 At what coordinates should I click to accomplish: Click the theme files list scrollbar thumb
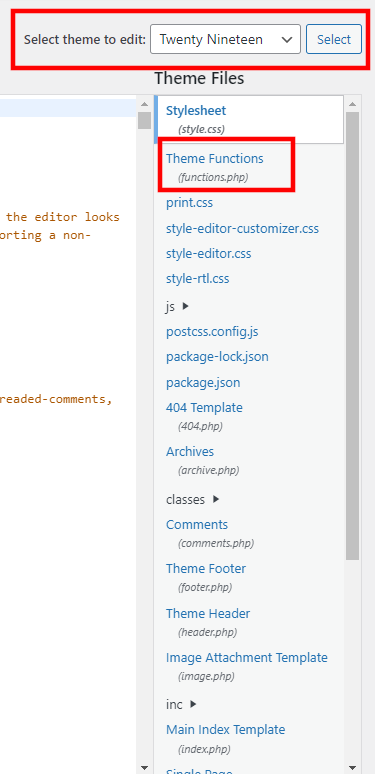click(x=352, y=336)
